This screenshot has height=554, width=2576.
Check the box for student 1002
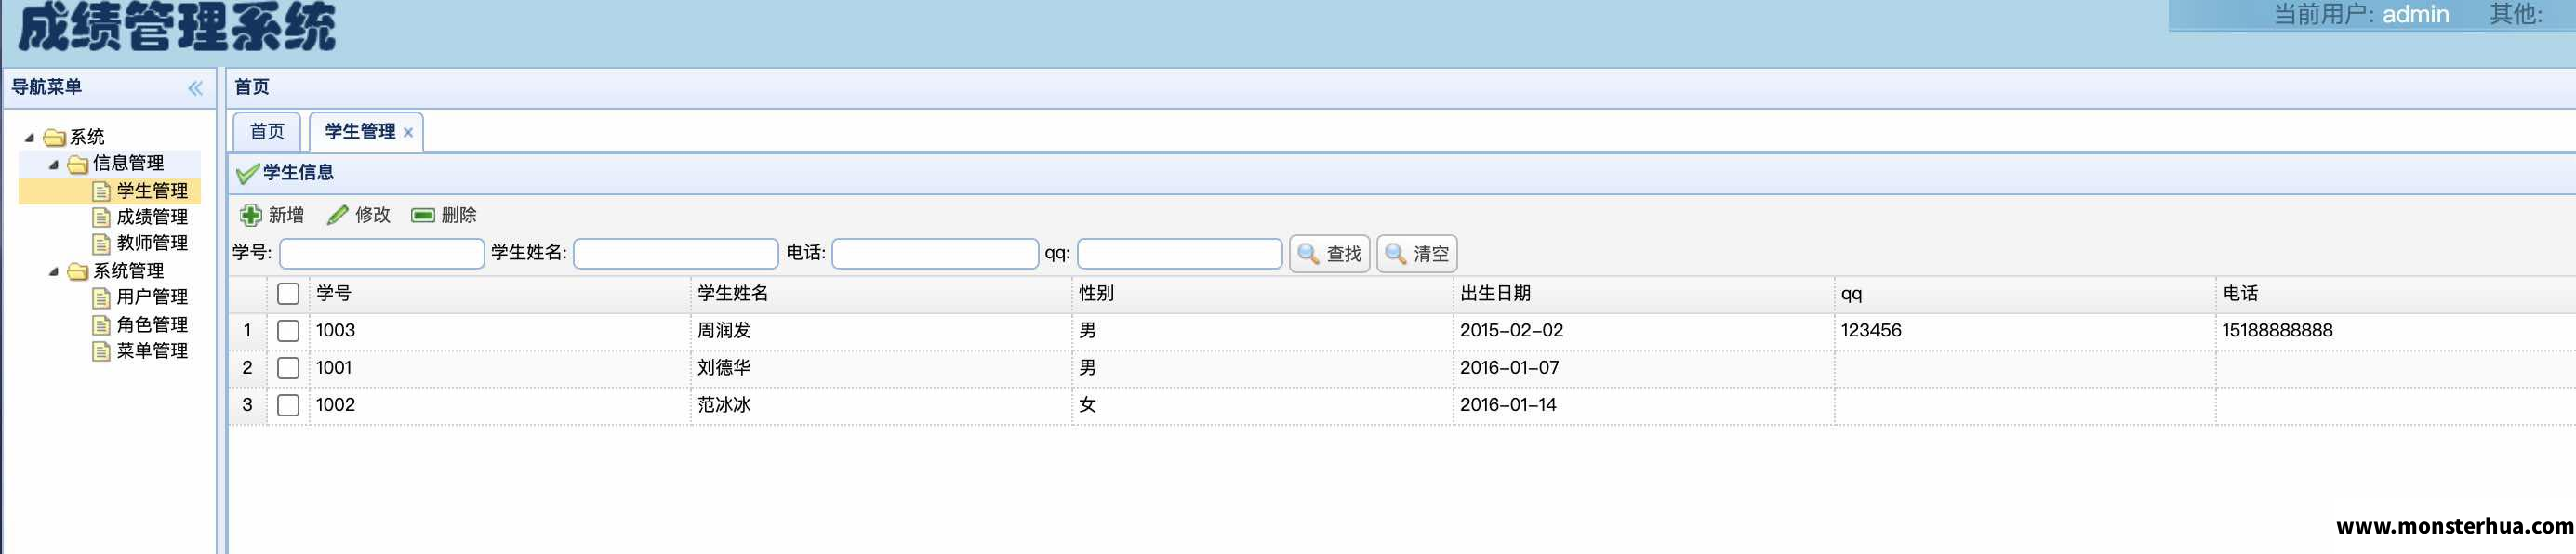(x=288, y=405)
